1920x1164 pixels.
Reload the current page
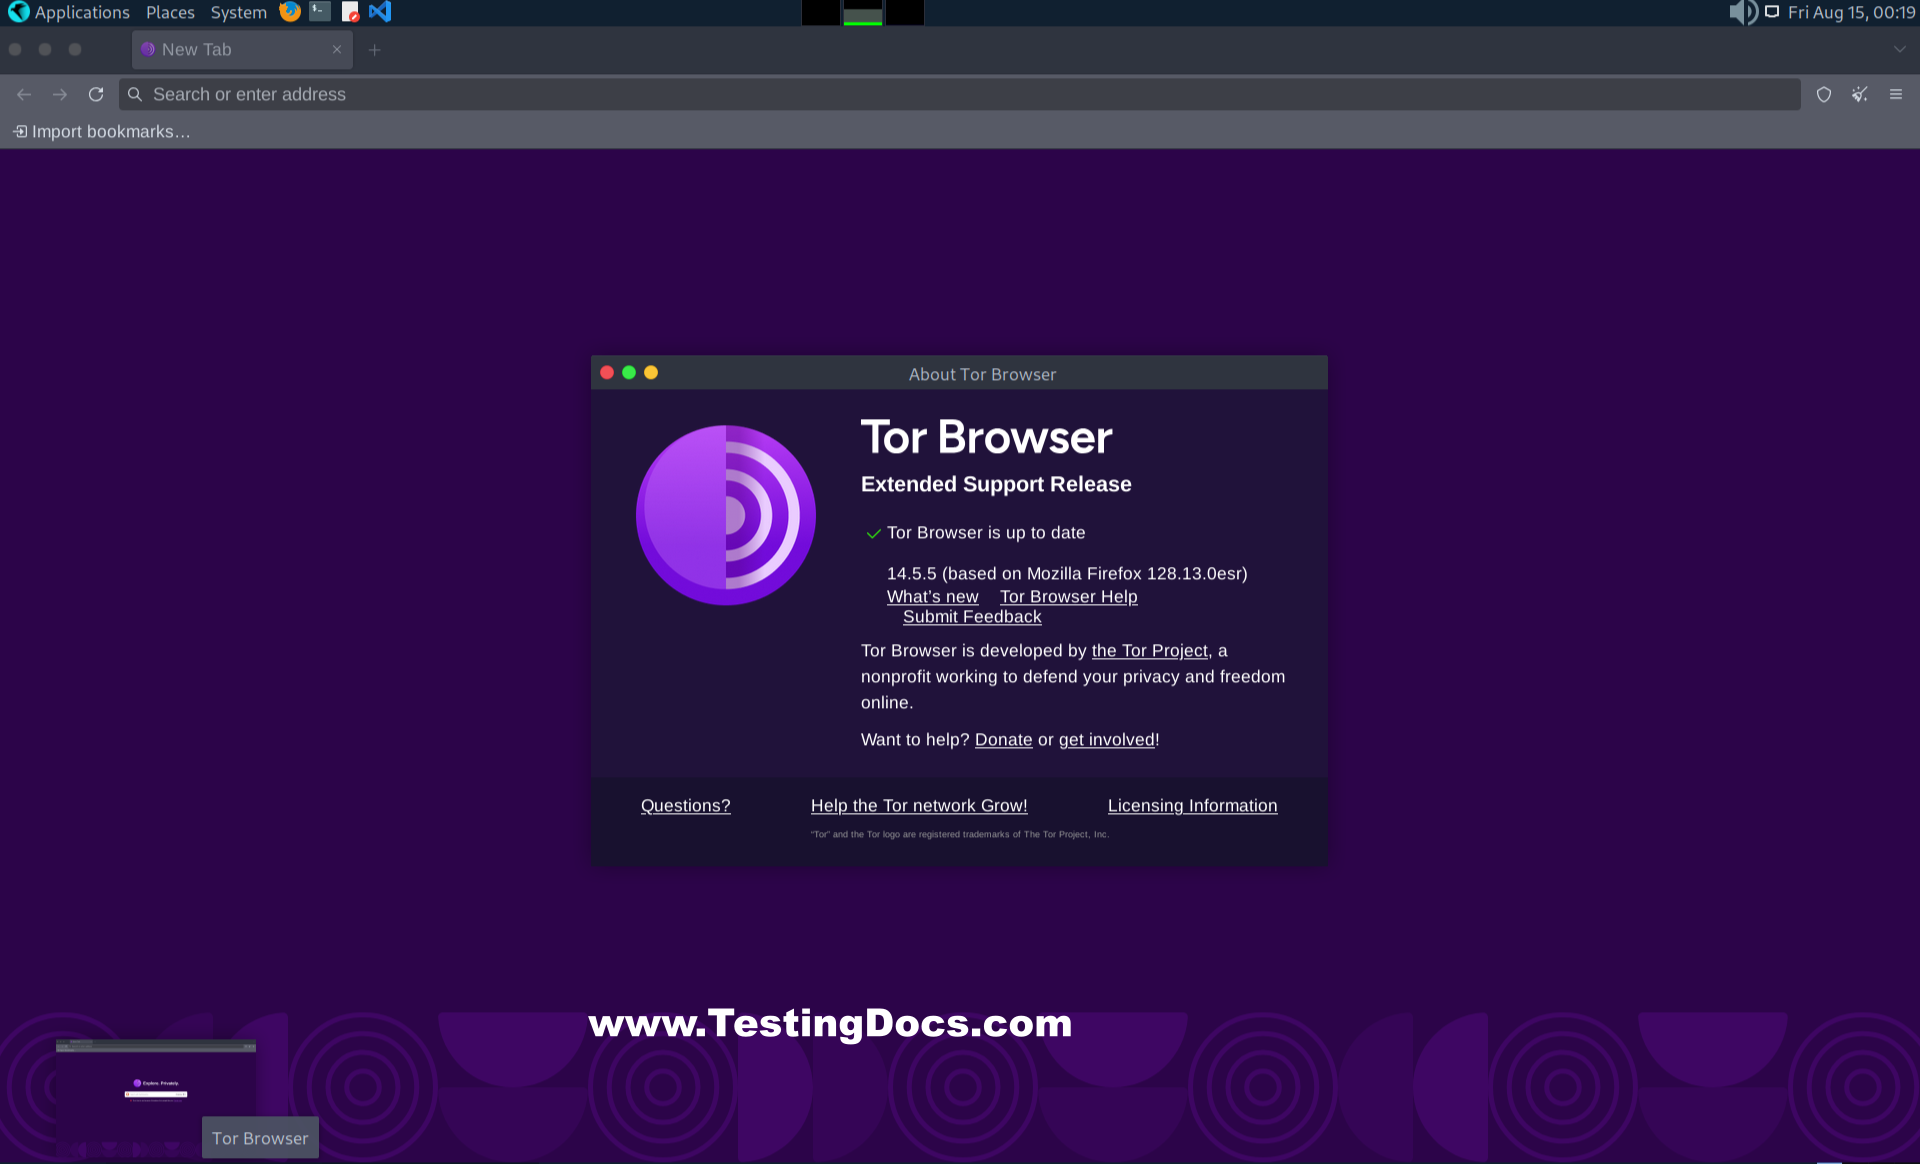96,94
